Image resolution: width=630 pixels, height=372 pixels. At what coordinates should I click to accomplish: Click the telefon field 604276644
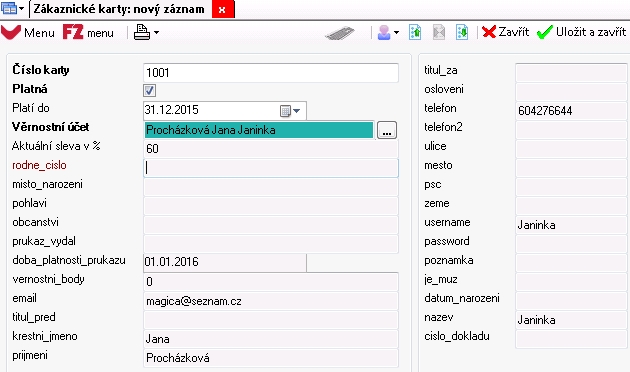click(571, 110)
